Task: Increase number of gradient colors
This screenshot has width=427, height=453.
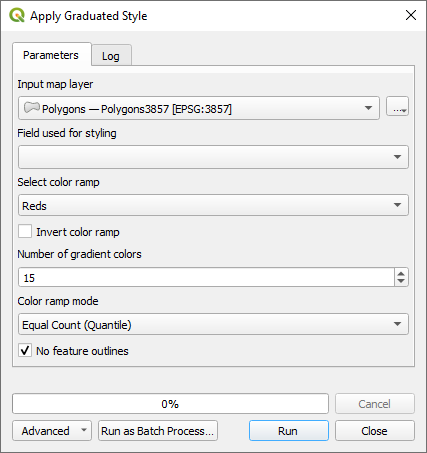Action: point(401,273)
